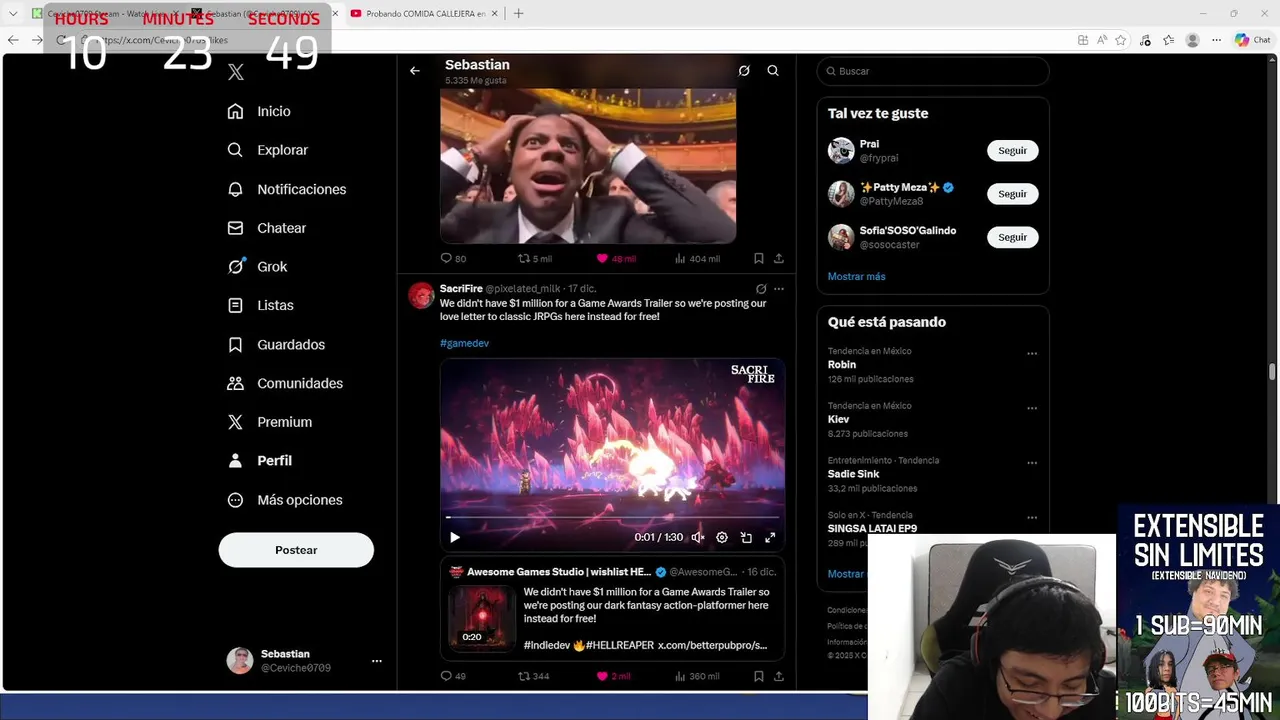Open Notificaciones in the sidebar
The width and height of the screenshot is (1280, 720).
[287, 189]
